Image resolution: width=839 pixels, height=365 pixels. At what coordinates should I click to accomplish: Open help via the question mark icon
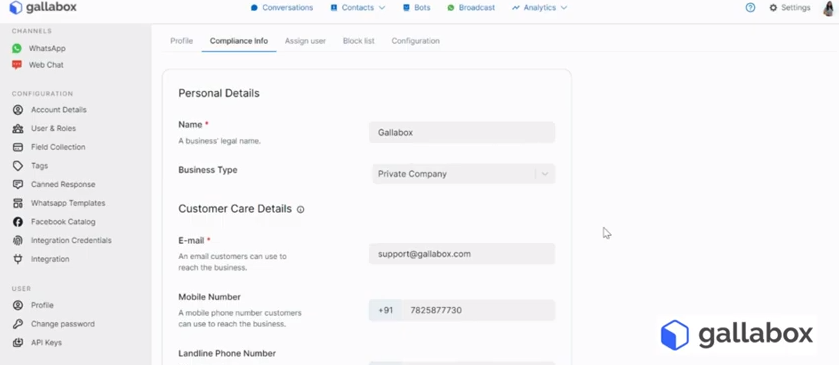pos(750,7)
